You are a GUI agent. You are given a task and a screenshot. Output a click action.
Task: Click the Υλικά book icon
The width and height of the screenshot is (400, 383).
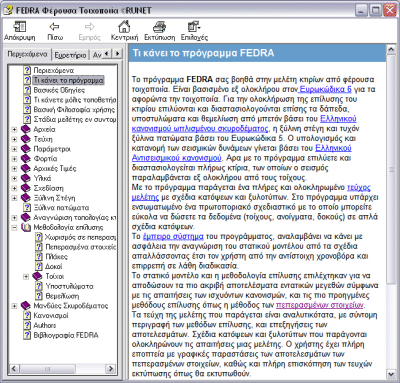click(x=26, y=178)
